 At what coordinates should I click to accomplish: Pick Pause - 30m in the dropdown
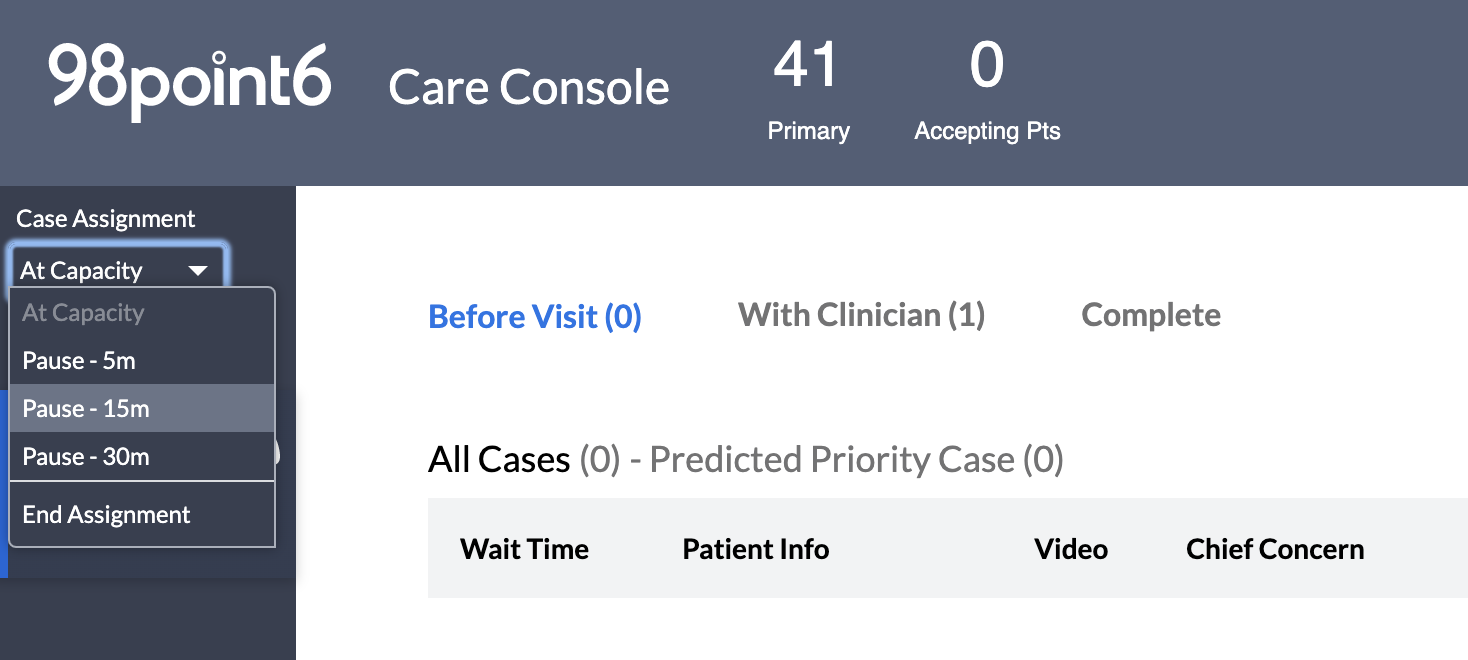[142, 457]
